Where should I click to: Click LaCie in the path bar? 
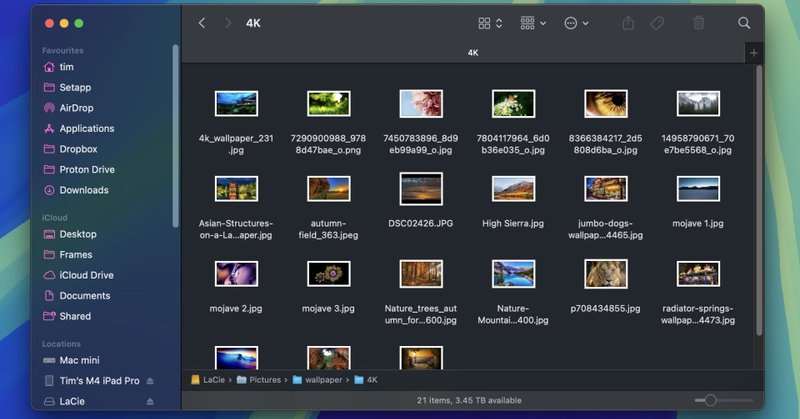(x=208, y=380)
